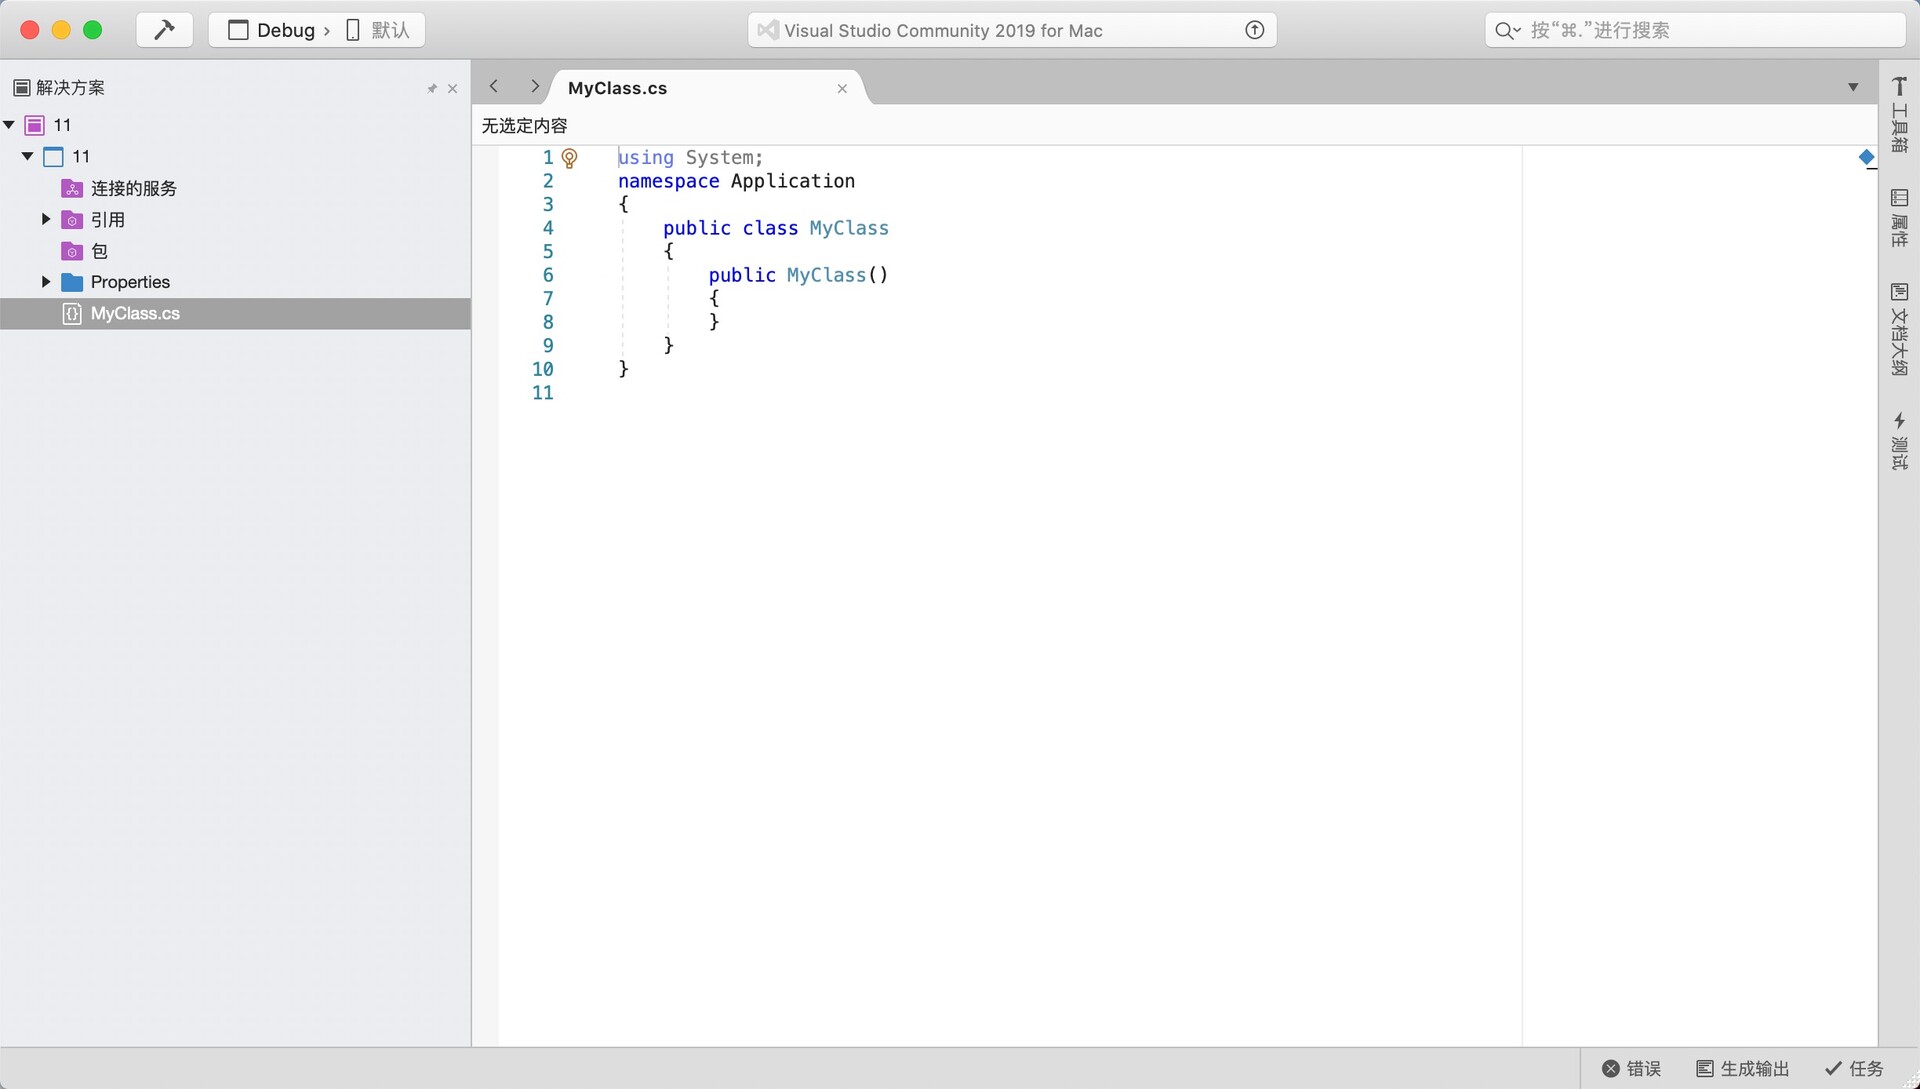Switch to the MyClass.cs editor tab
Screen dimensions: 1920x1089
(x=617, y=88)
